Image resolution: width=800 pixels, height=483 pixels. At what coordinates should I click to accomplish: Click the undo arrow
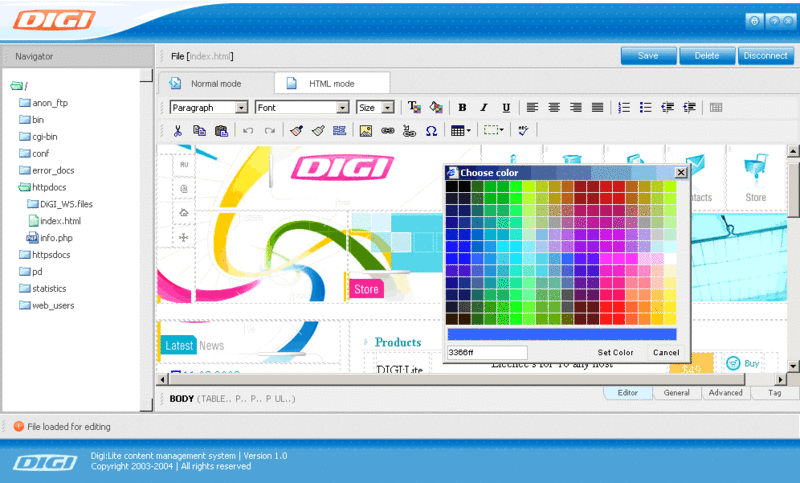tap(248, 131)
